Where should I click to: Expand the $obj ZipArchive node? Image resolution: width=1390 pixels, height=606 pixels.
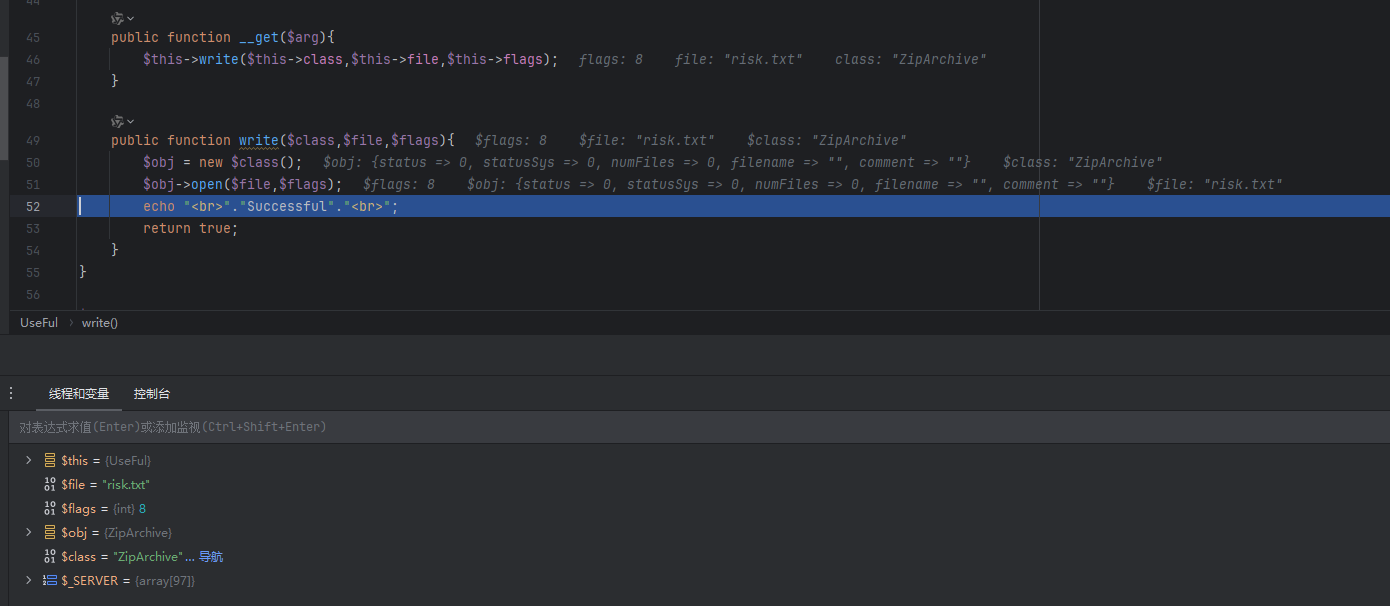(29, 532)
